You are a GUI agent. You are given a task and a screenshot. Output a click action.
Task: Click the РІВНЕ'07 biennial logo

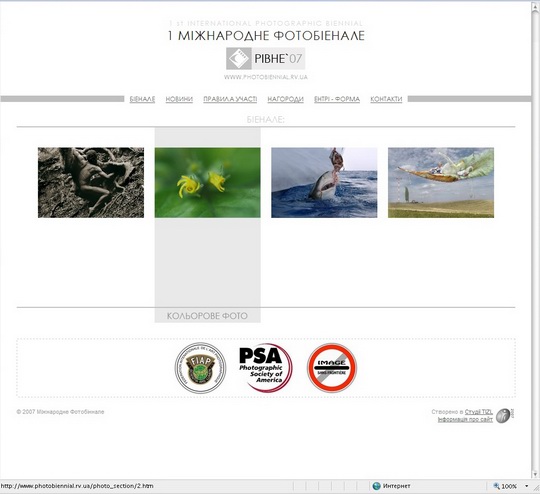click(x=266, y=59)
